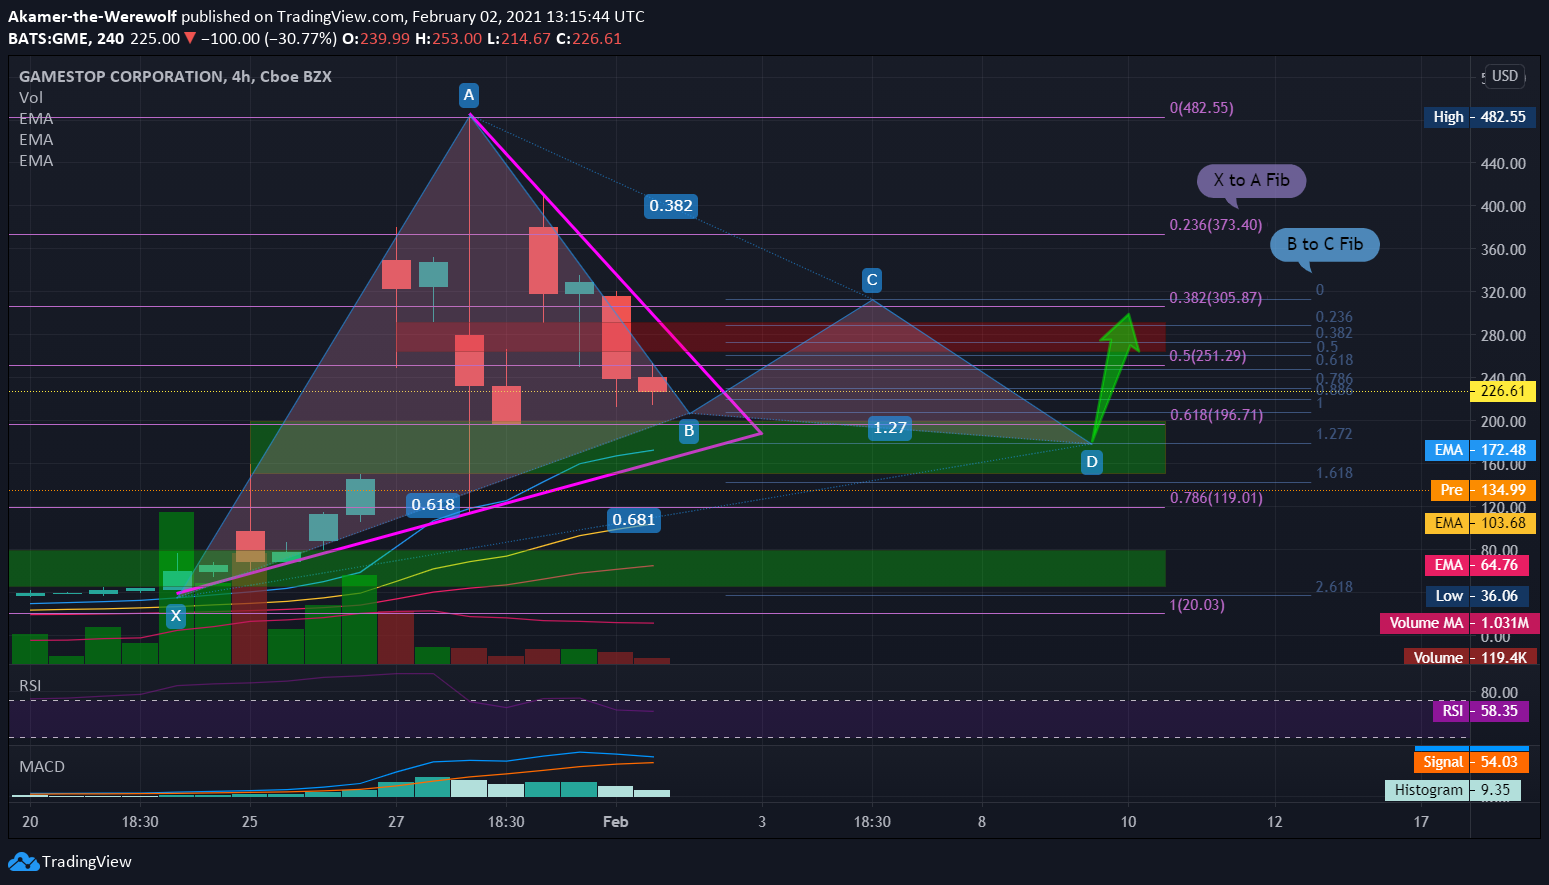Viewport: 1549px width, 885px height.
Task: Click the 0.236(373.40) Fibonacci level label
Action: click(1216, 225)
